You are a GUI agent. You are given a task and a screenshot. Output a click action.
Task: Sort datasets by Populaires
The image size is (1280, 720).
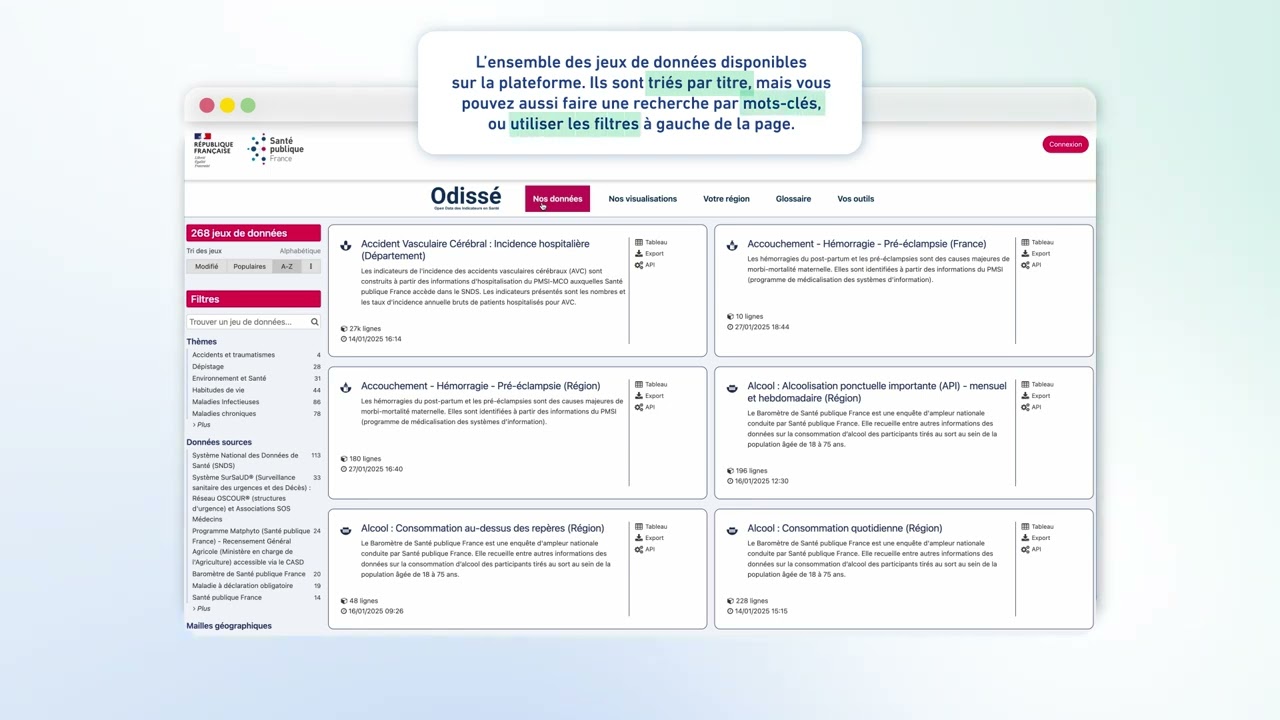pyautogui.click(x=250, y=267)
